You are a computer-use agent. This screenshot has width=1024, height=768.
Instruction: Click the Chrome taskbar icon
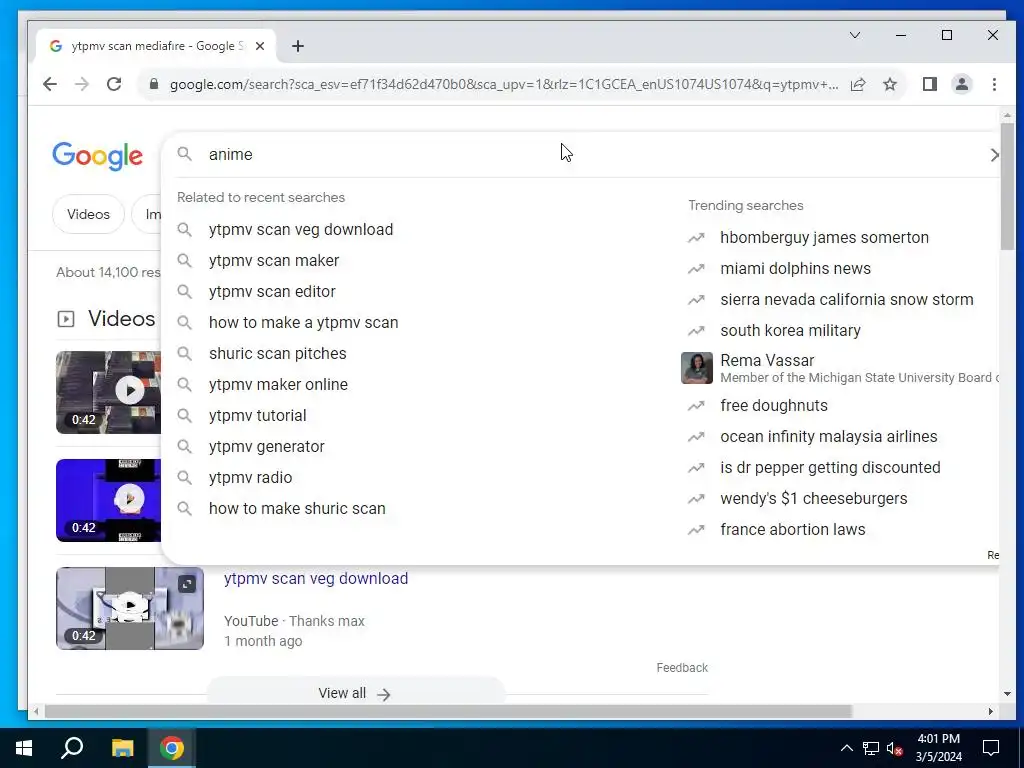[172, 748]
